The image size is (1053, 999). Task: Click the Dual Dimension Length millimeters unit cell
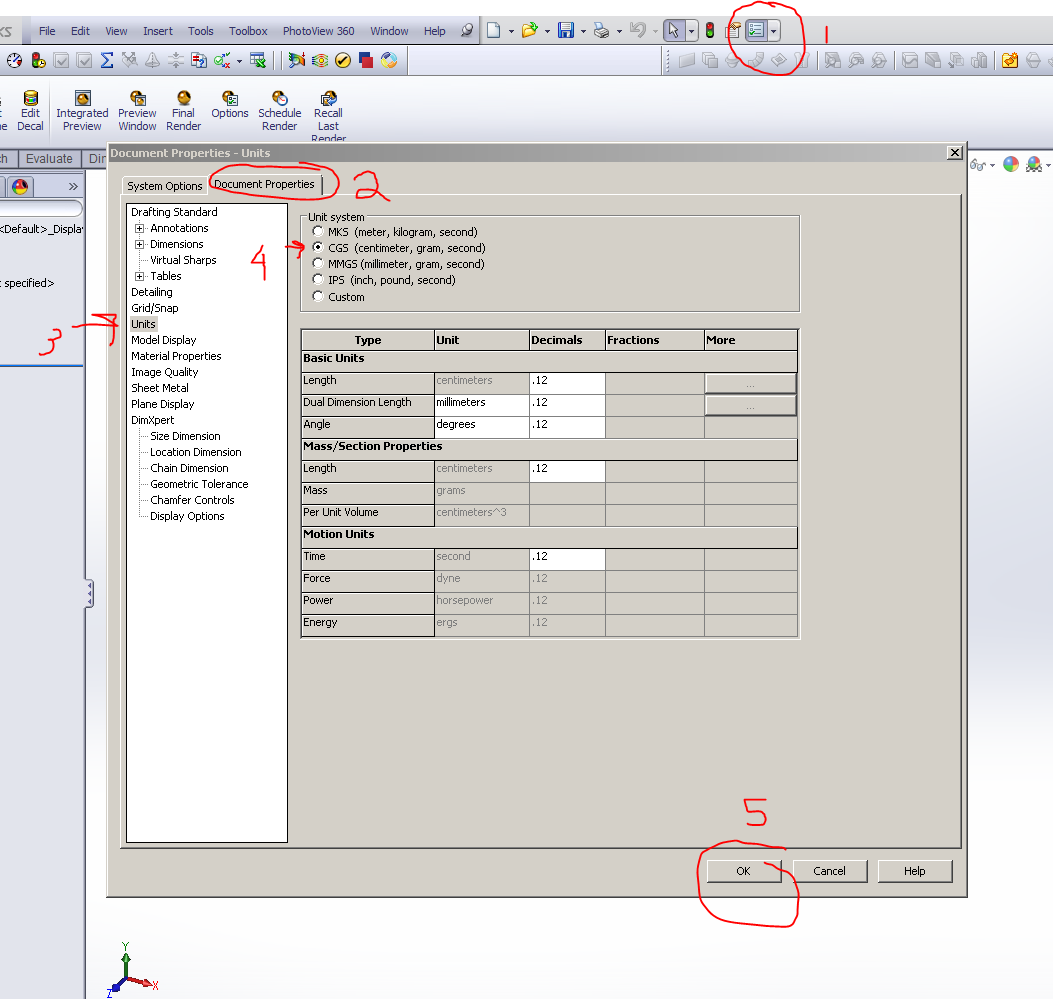(x=482, y=406)
